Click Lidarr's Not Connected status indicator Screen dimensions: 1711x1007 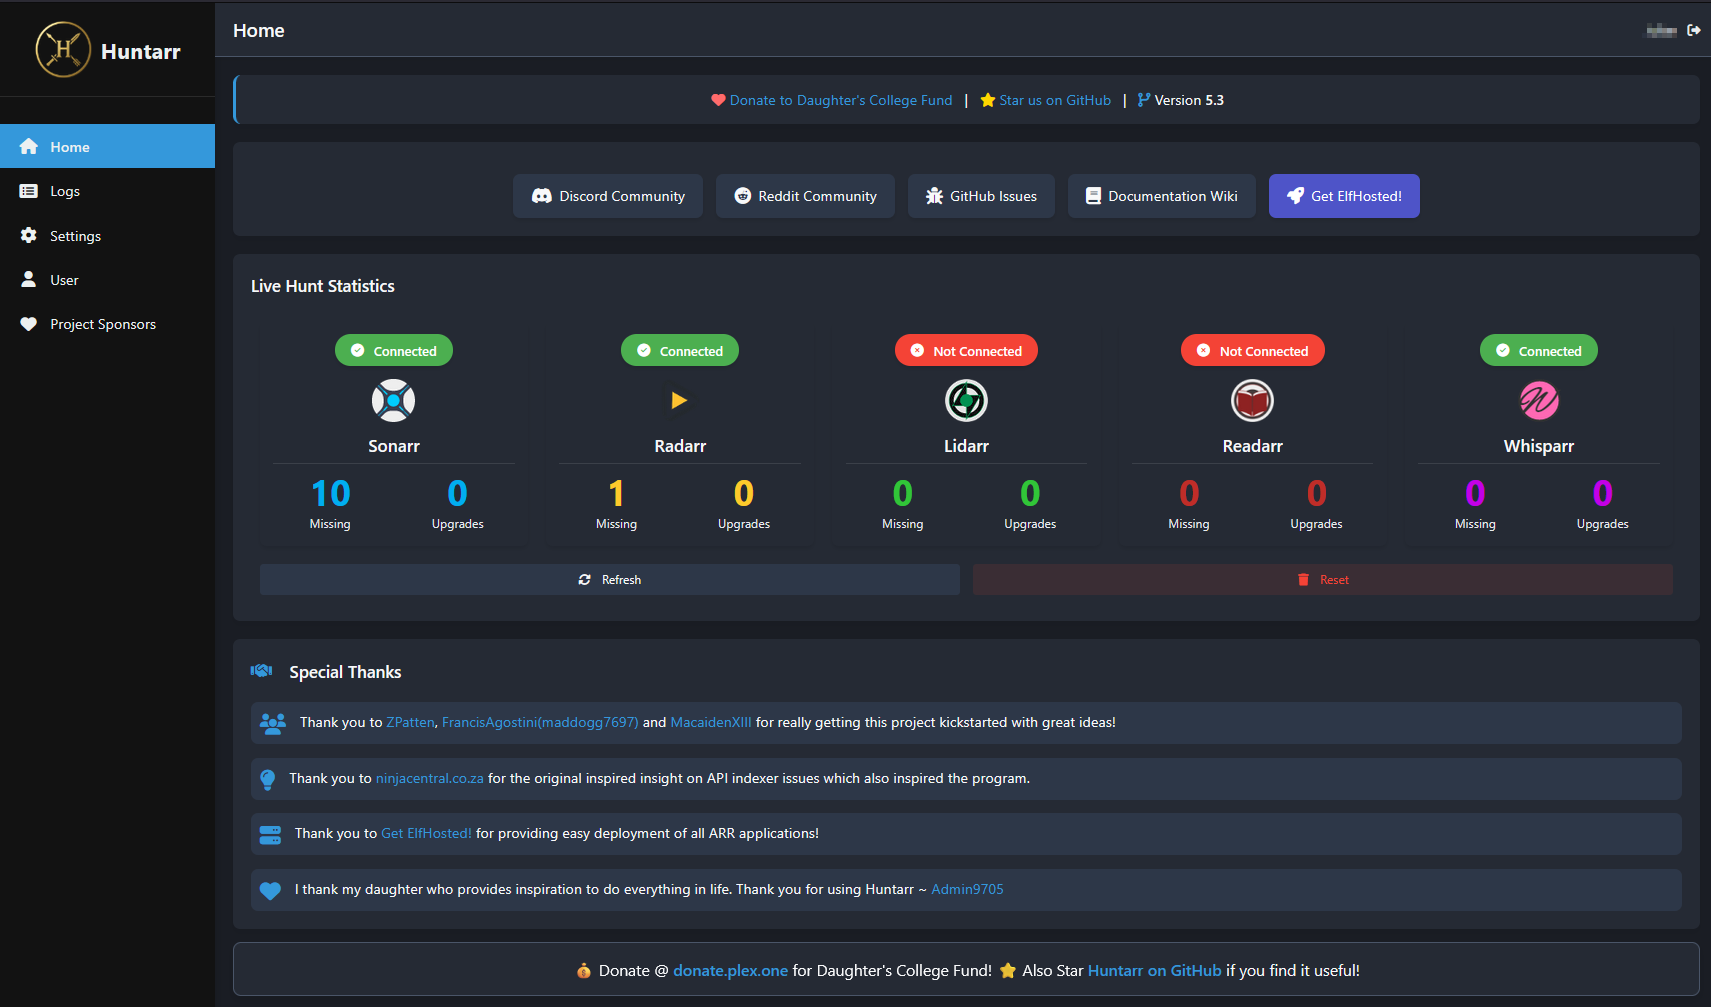point(965,350)
